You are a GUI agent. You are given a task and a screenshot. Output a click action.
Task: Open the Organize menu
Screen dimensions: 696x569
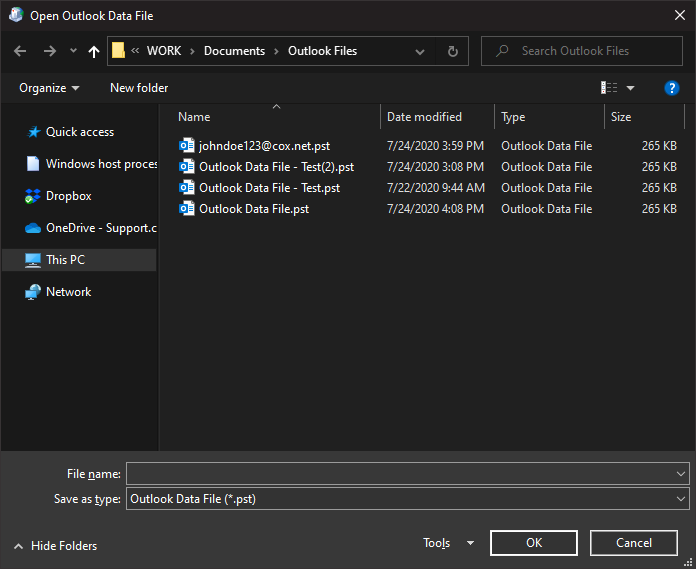point(49,88)
